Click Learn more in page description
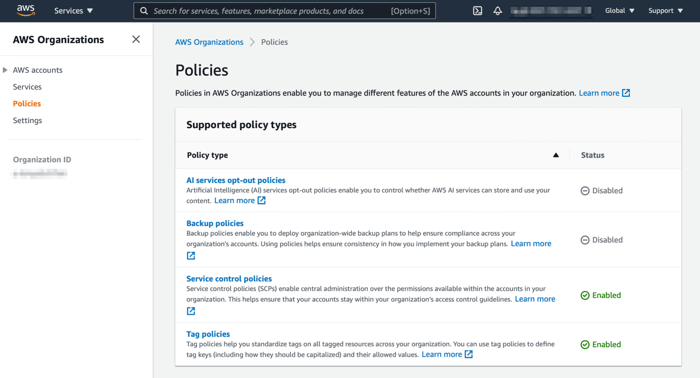 pyautogui.click(x=599, y=93)
